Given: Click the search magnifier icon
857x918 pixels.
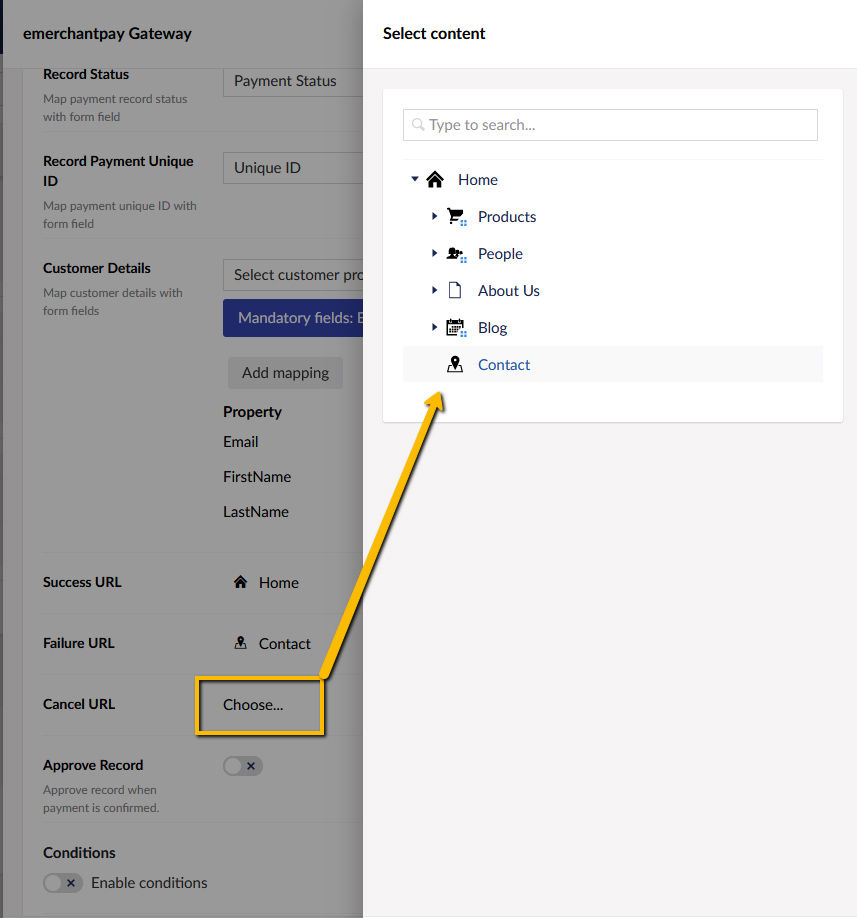Looking at the screenshot, I should point(418,125).
